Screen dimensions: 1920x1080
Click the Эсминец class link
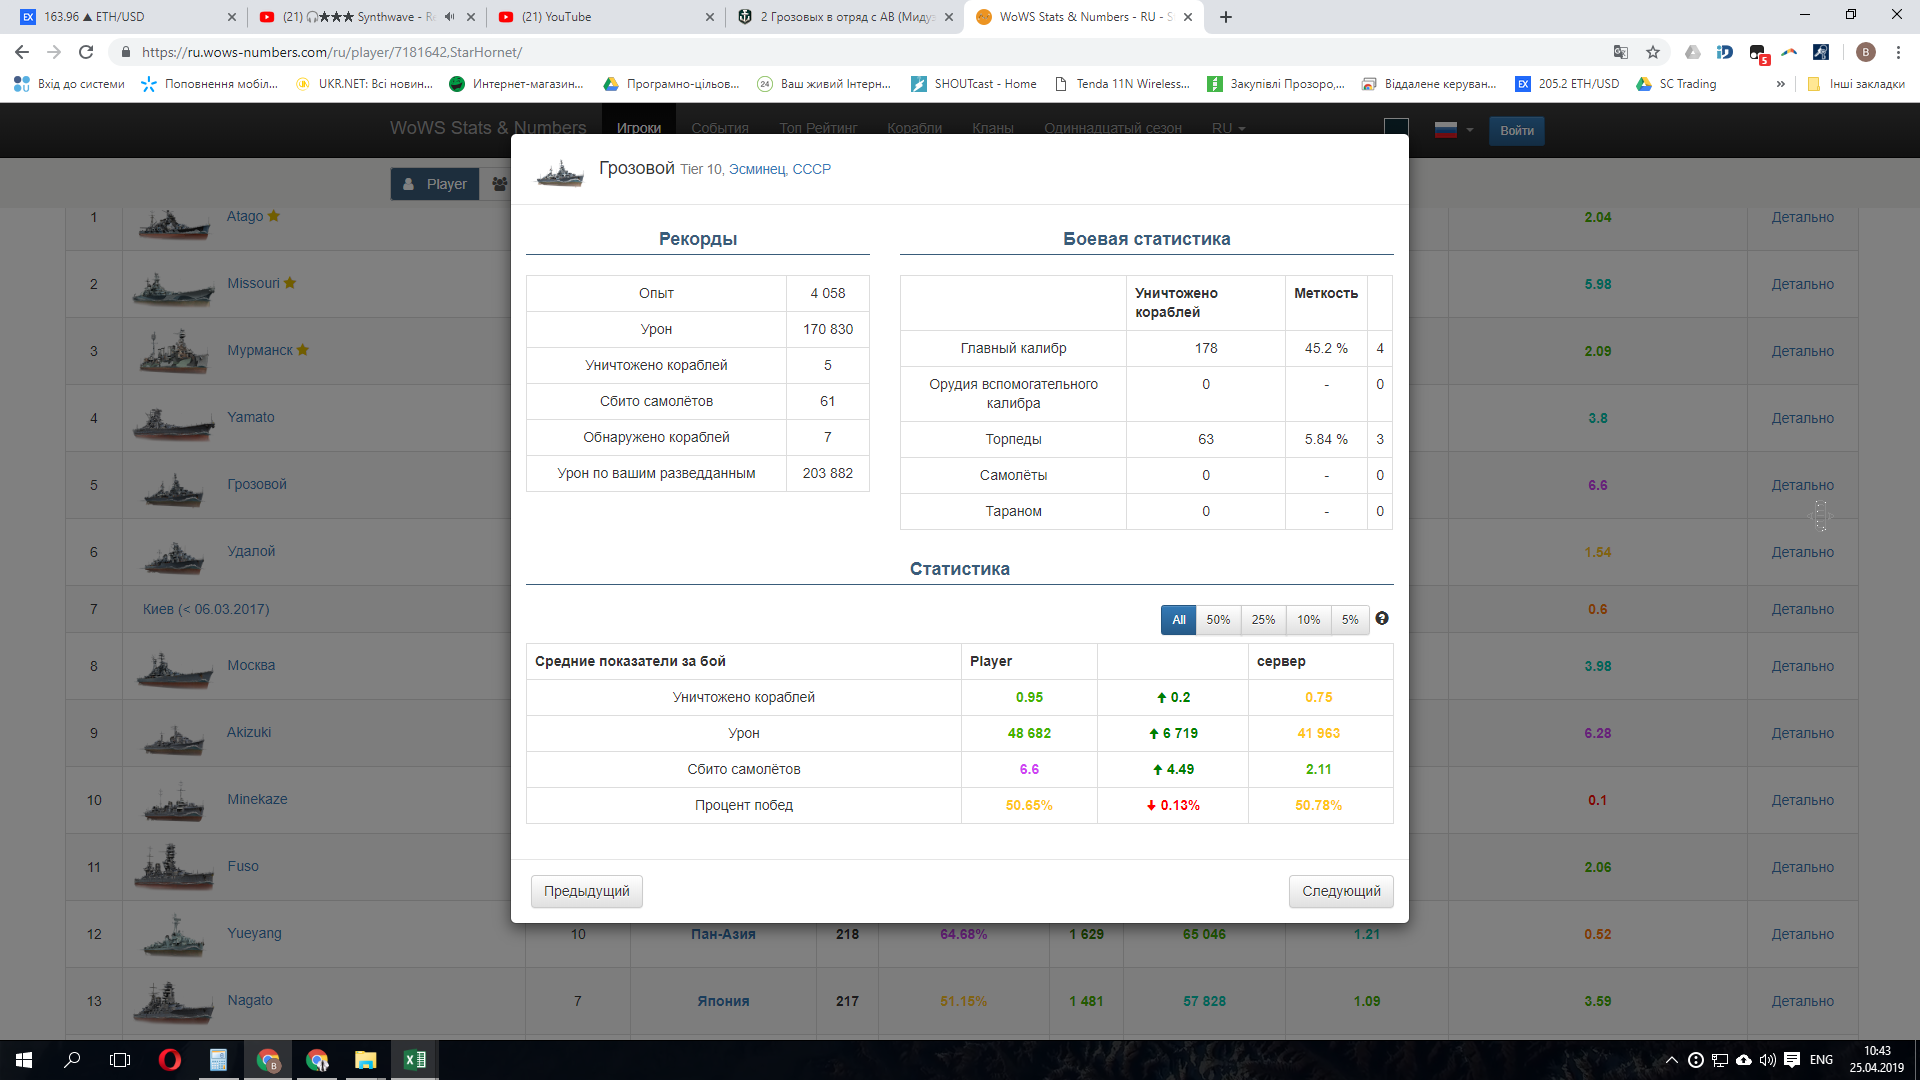pyautogui.click(x=757, y=169)
